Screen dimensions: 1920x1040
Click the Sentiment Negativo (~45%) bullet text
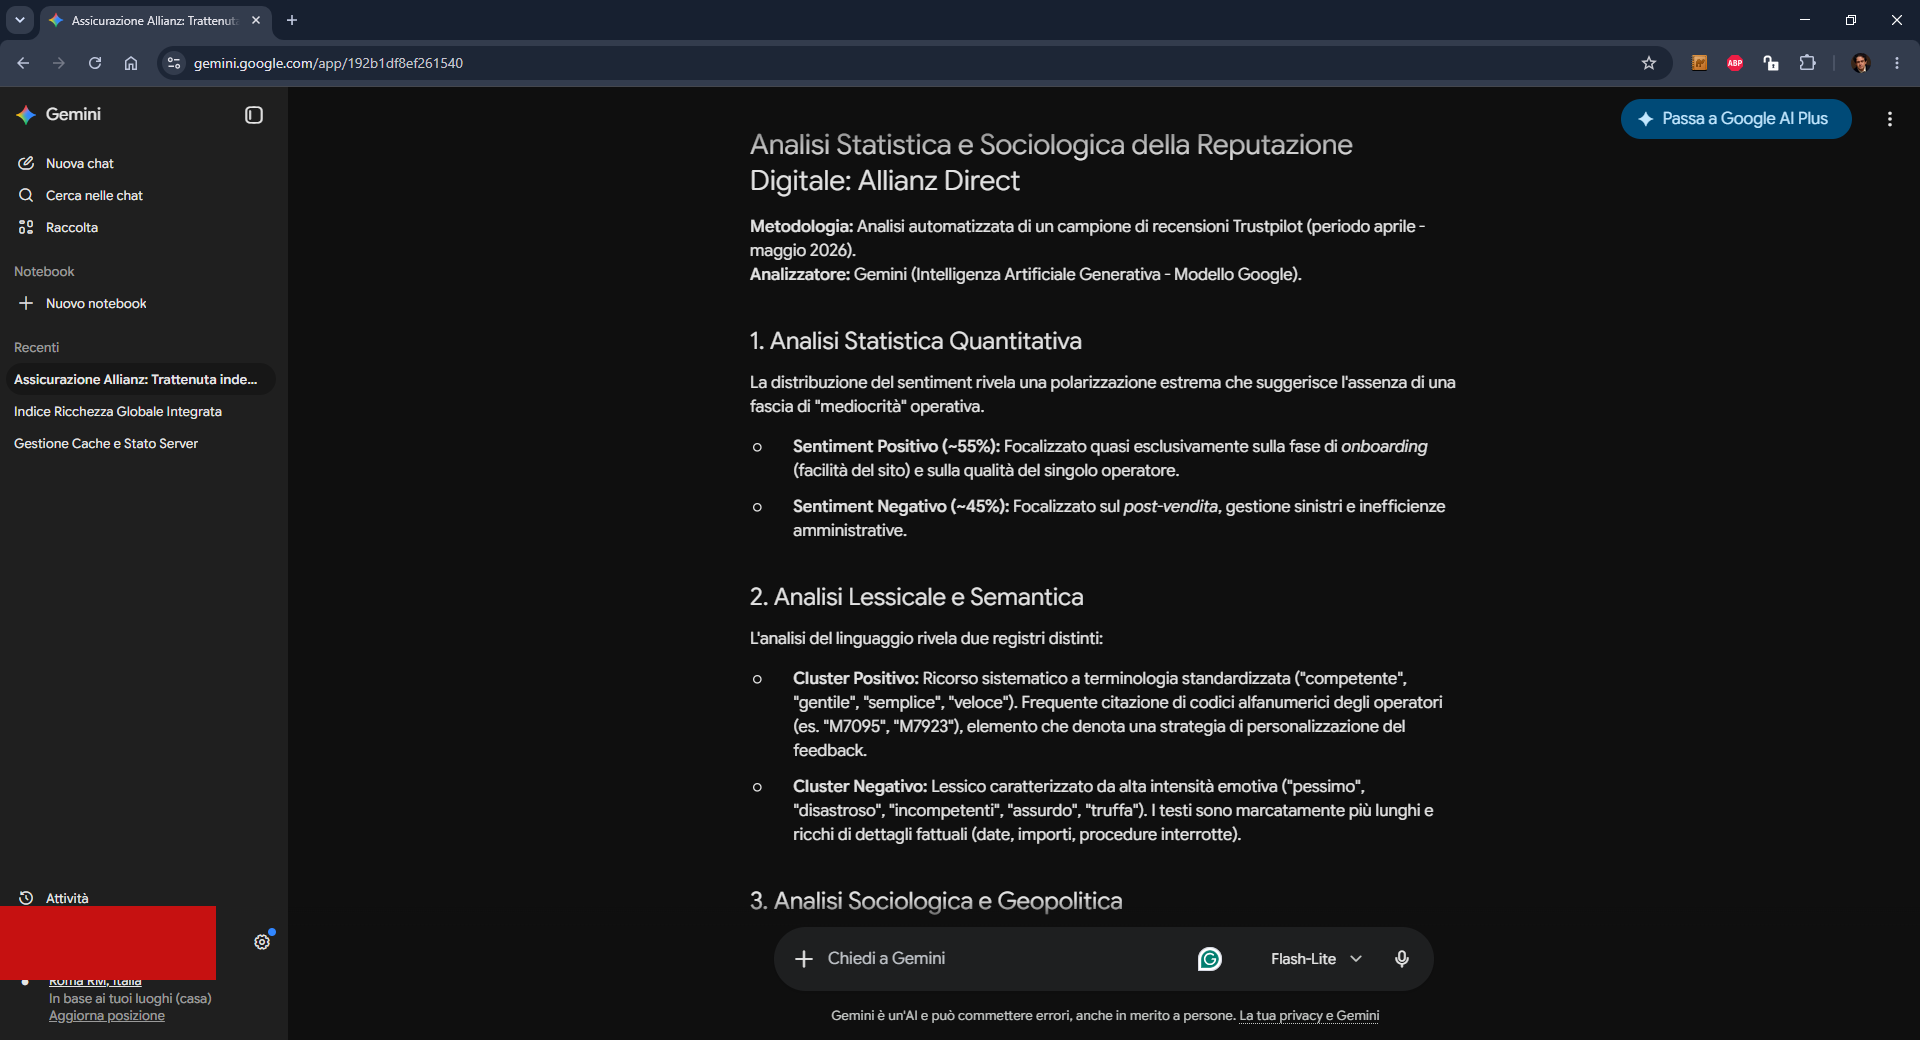(x=1119, y=518)
